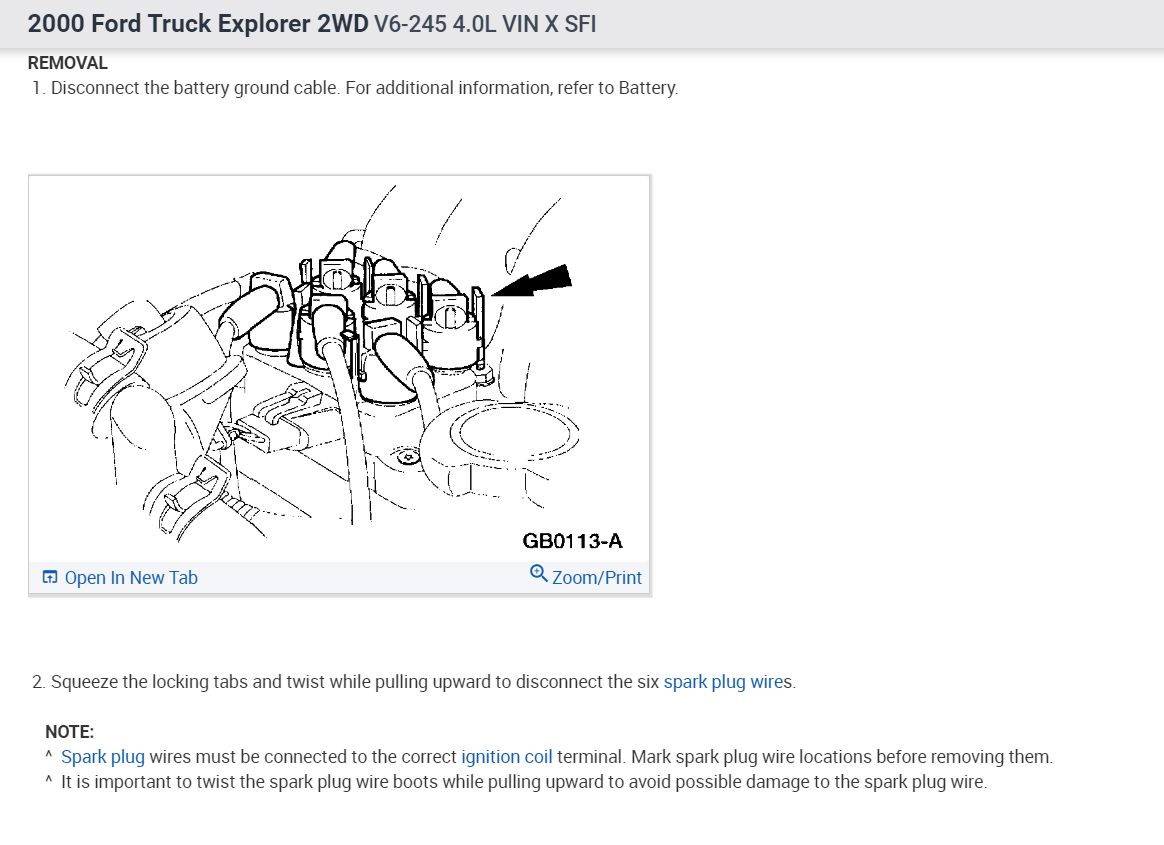Open the Spark plug link in the note
The image size is (1164, 845).
[x=102, y=757]
